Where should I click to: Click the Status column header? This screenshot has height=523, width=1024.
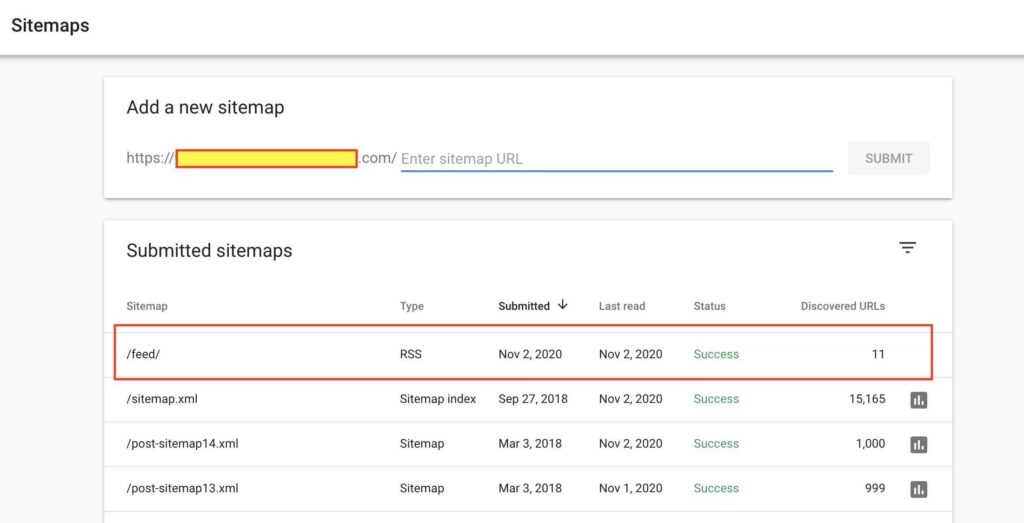pyautogui.click(x=709, y=306)
